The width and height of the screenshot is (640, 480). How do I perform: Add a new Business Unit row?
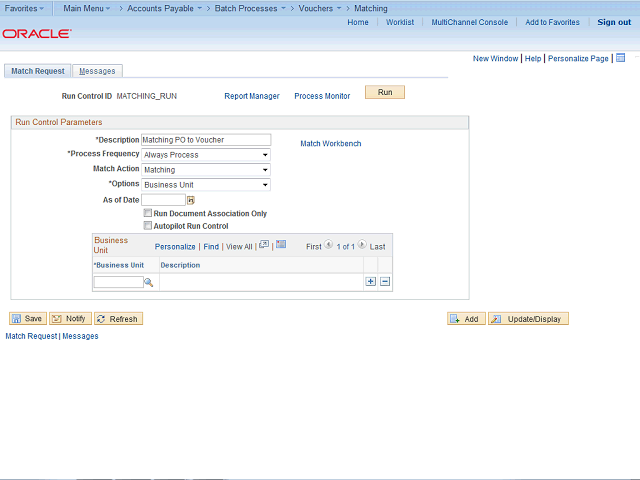click(x=371, y=282)
